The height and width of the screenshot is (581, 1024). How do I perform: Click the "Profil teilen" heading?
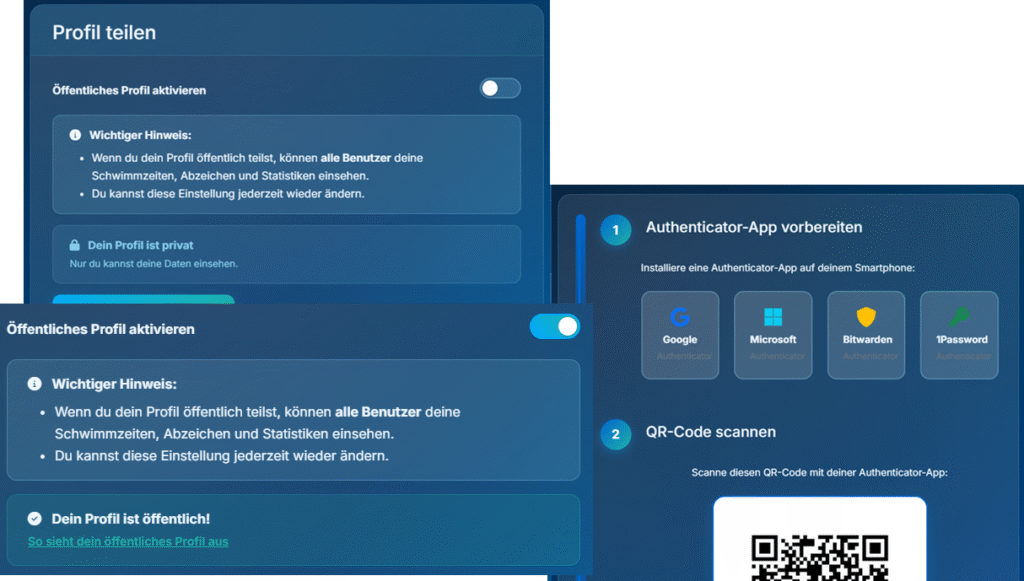pos(105,33)
